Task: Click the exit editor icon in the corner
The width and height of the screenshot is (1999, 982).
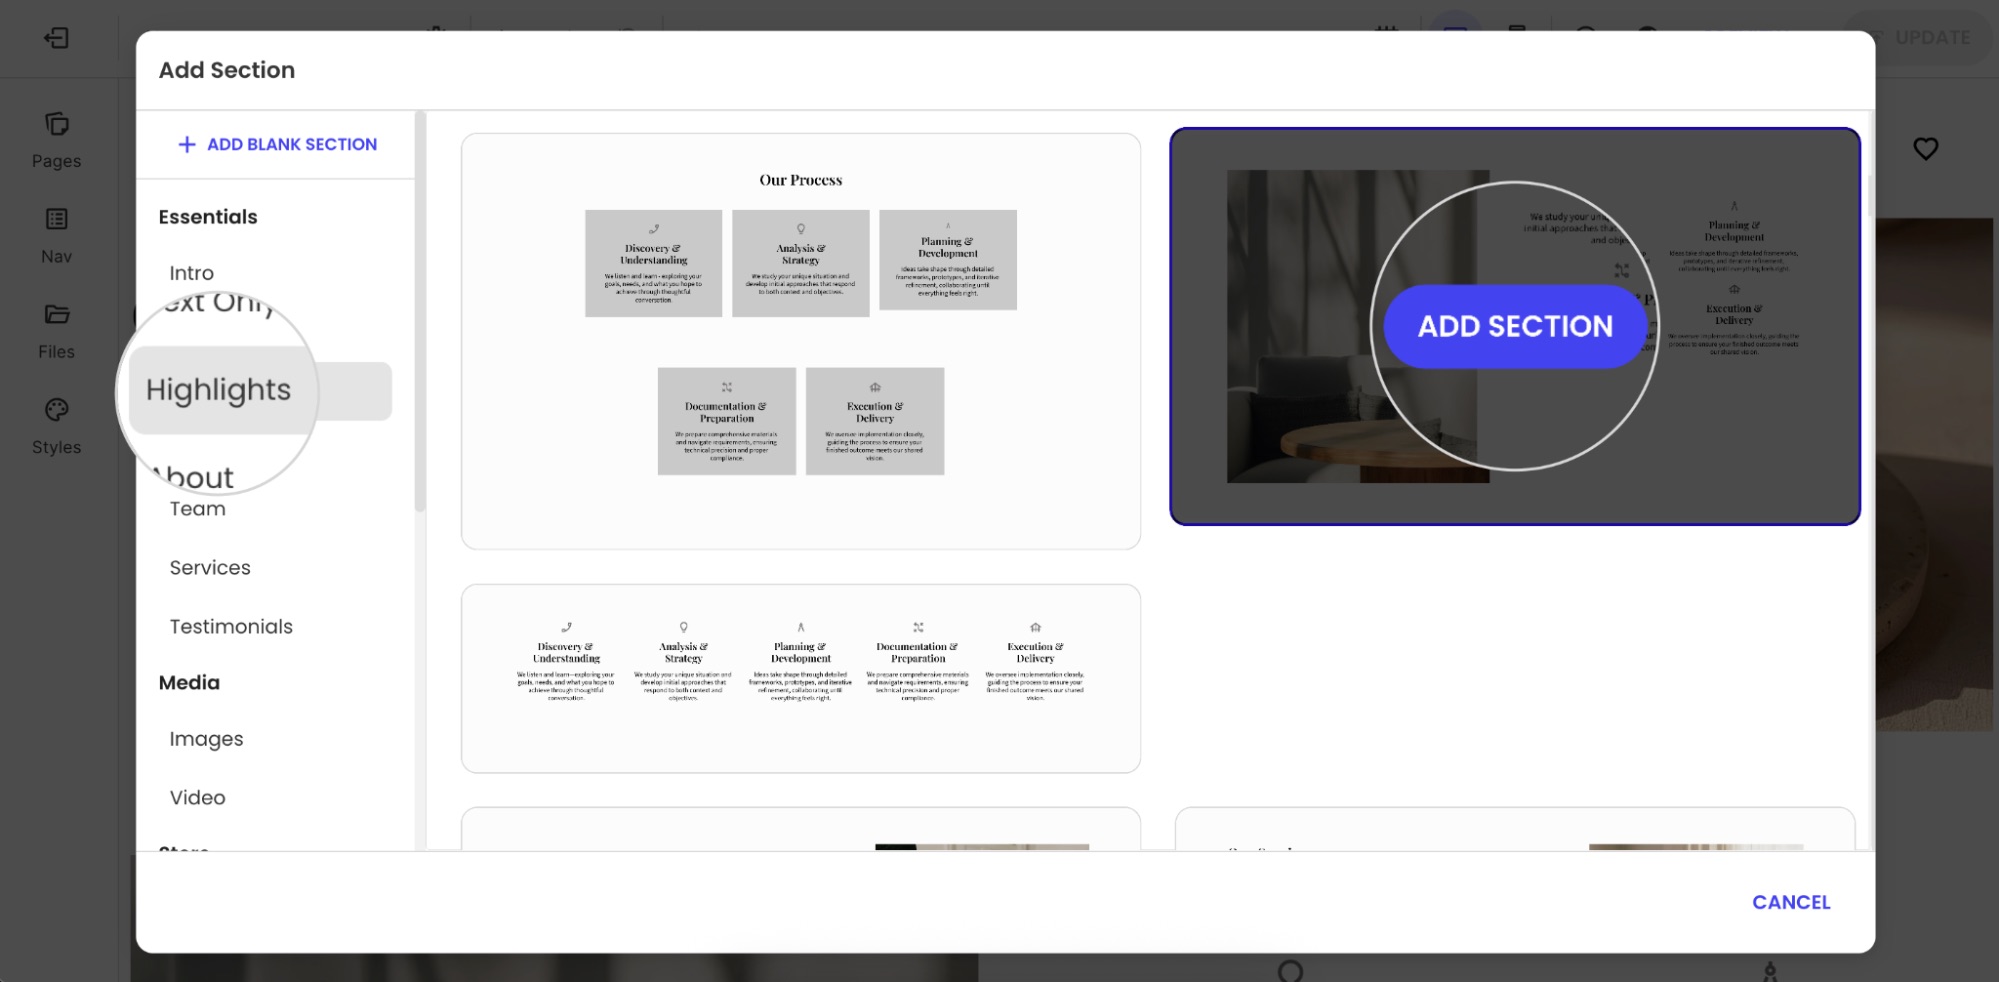Action: (56, 38)
